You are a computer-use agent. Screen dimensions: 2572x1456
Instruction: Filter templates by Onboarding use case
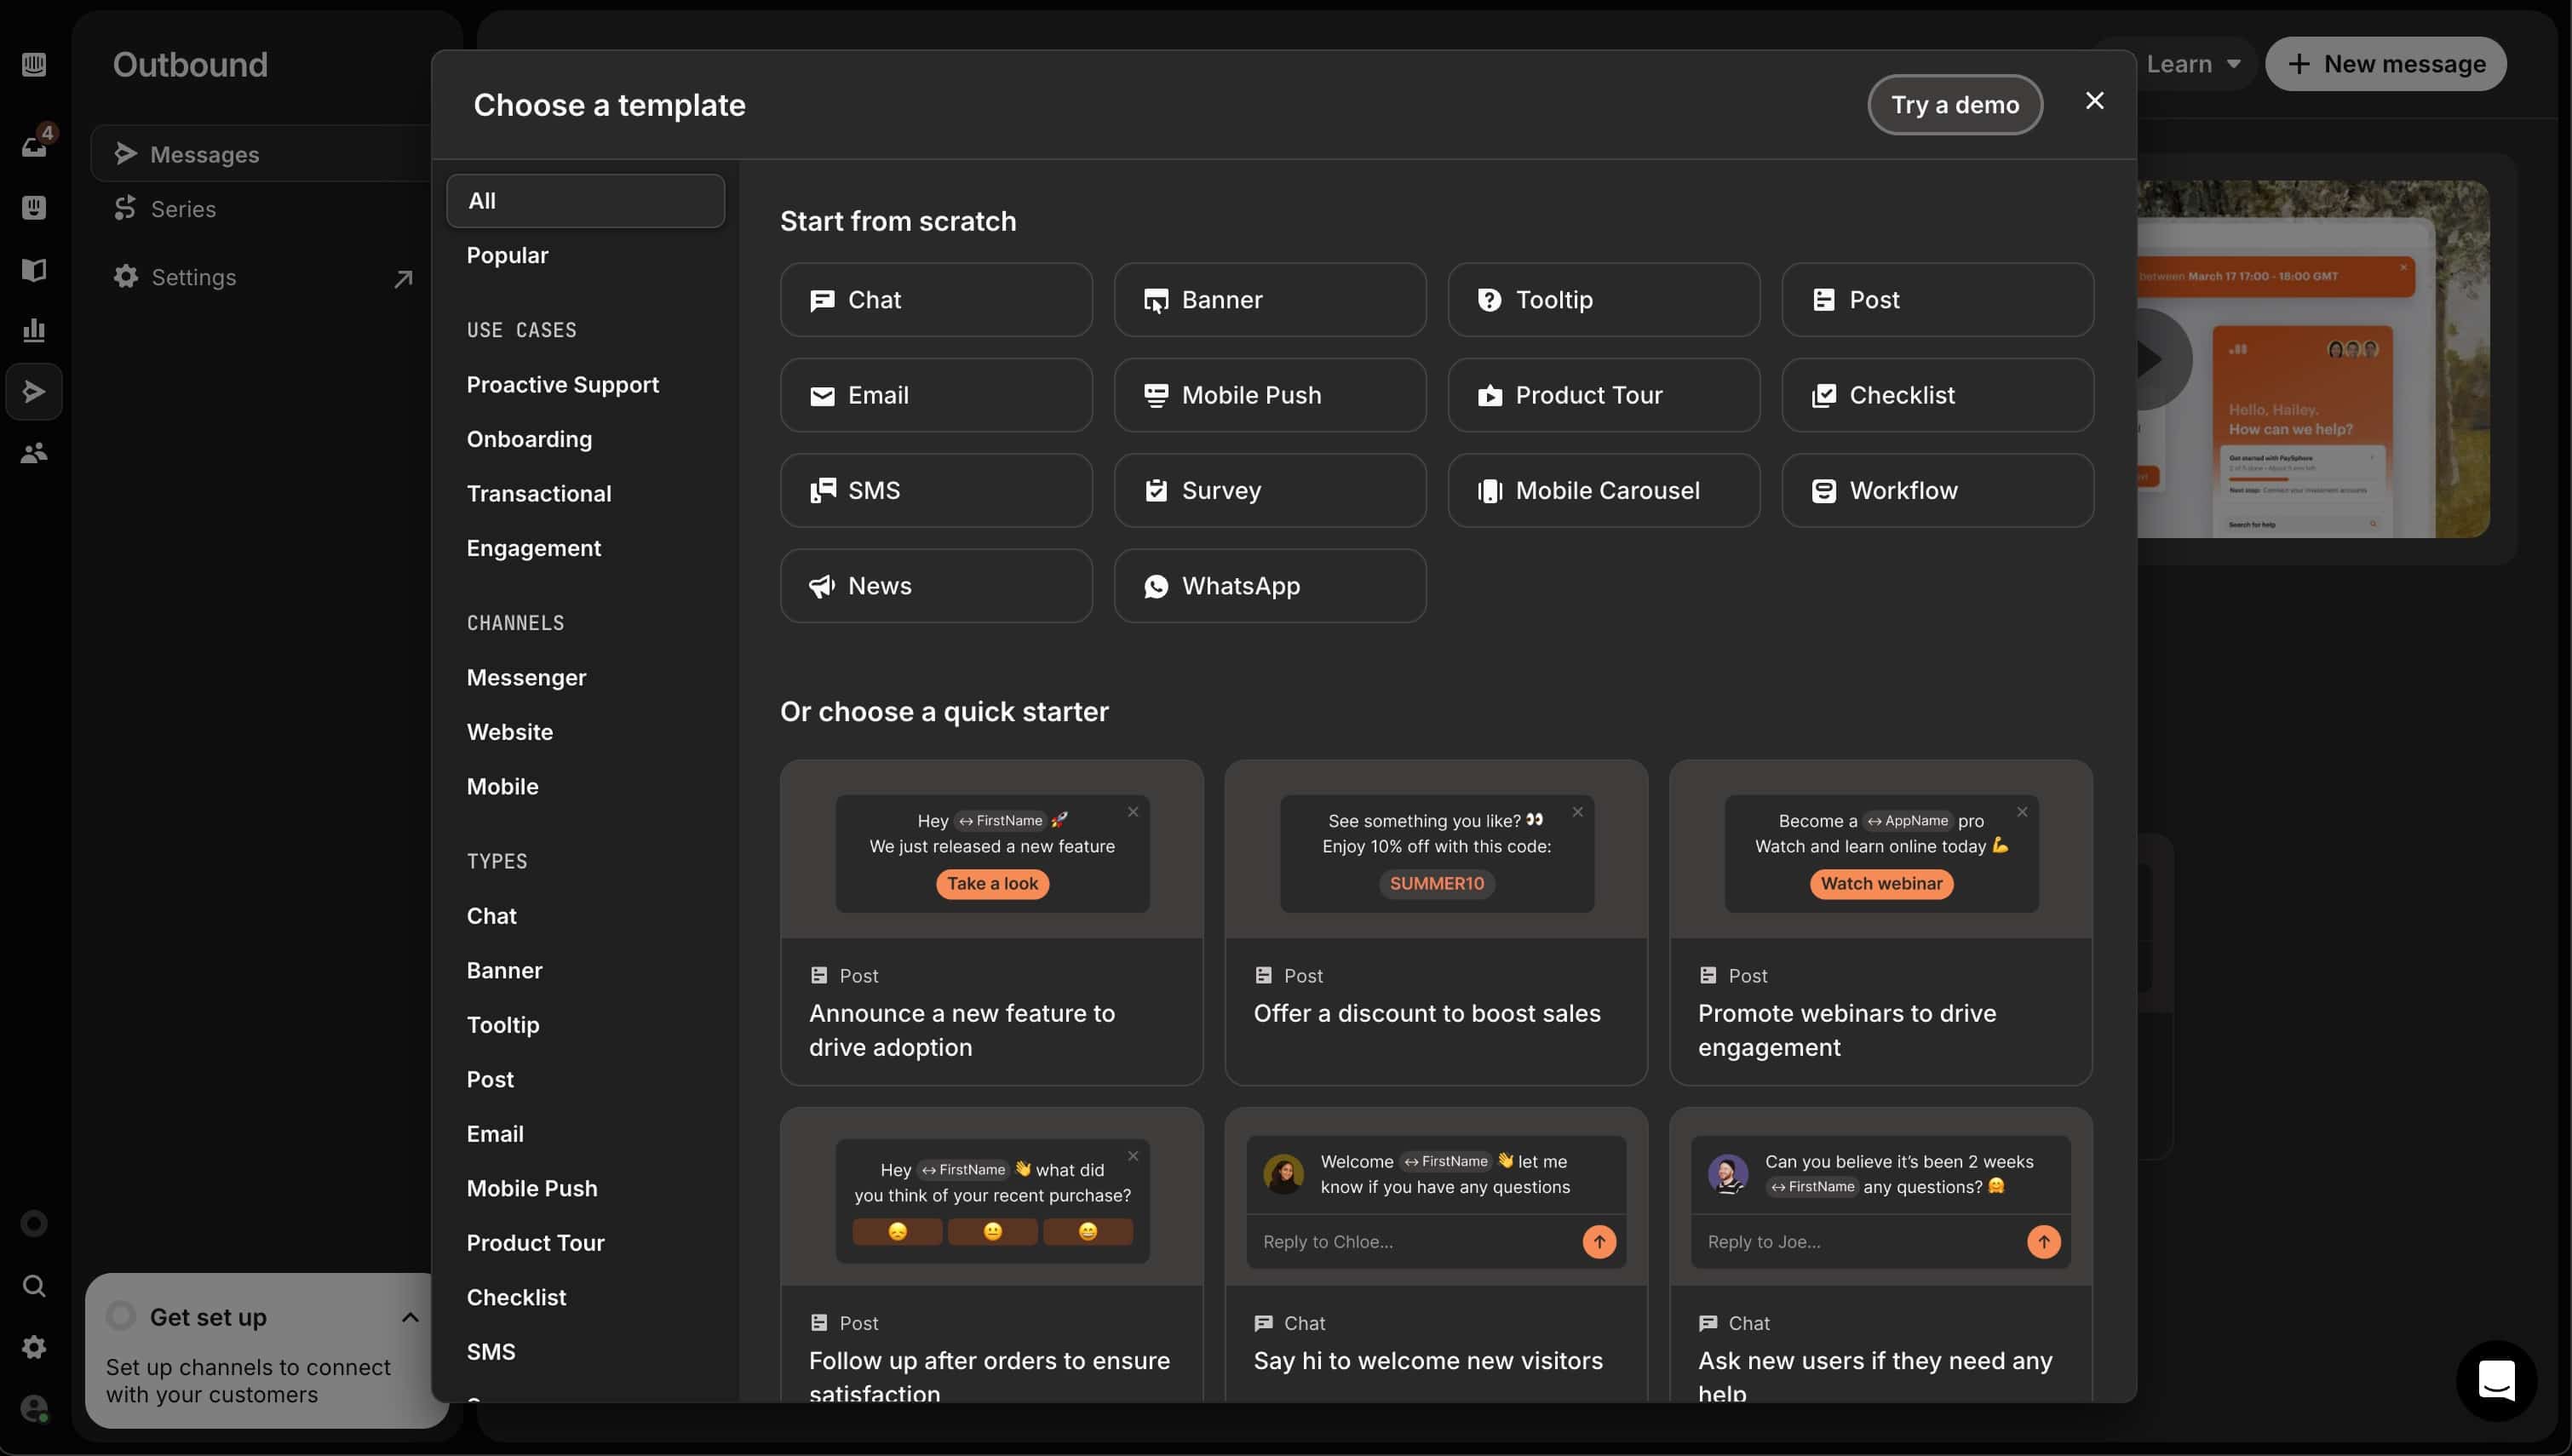530,439
